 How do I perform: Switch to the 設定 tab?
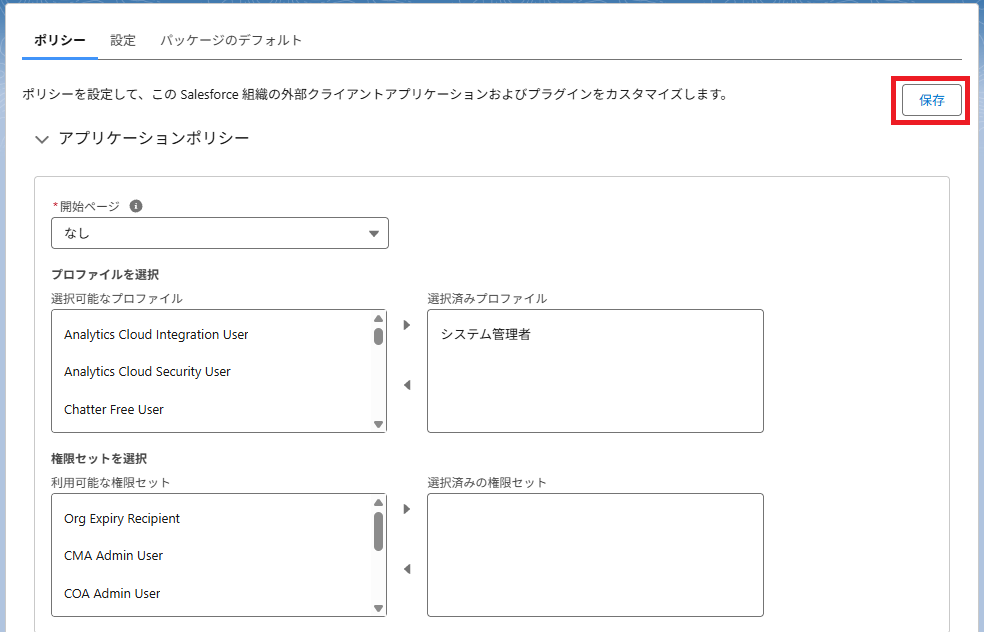[x=123, y=40]
